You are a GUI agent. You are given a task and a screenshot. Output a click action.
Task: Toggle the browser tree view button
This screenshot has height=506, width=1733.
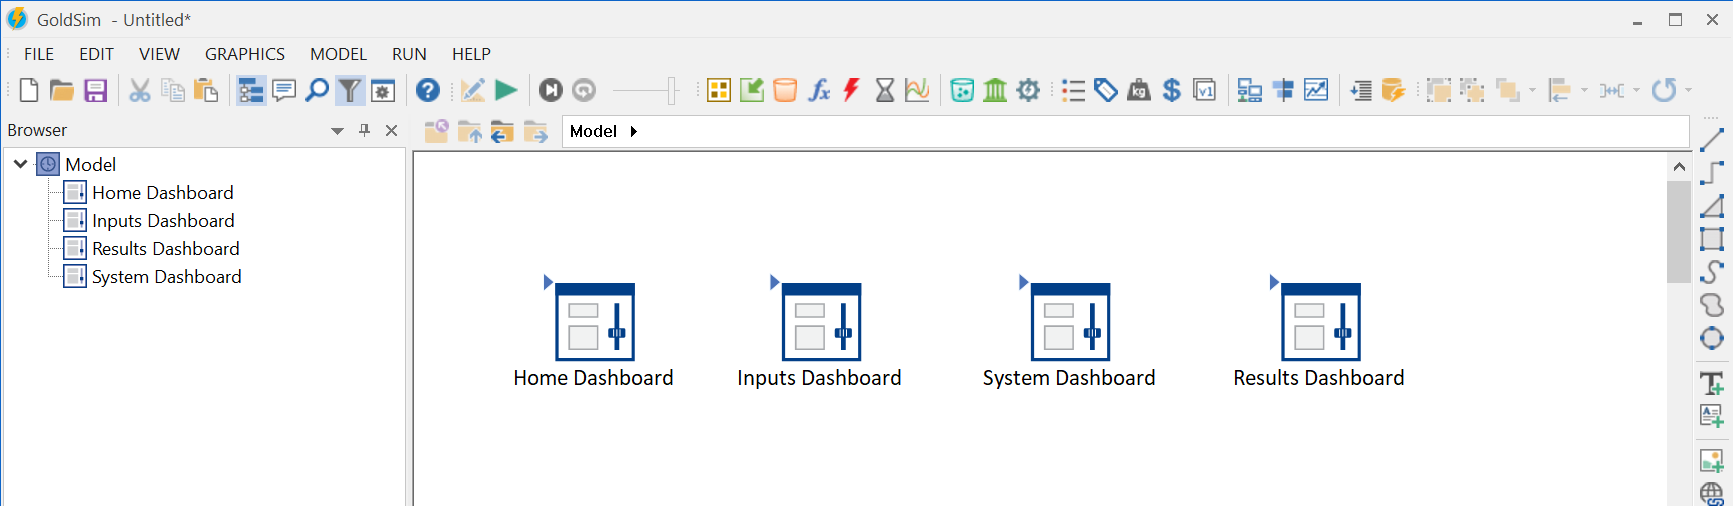tap(251, 91)
